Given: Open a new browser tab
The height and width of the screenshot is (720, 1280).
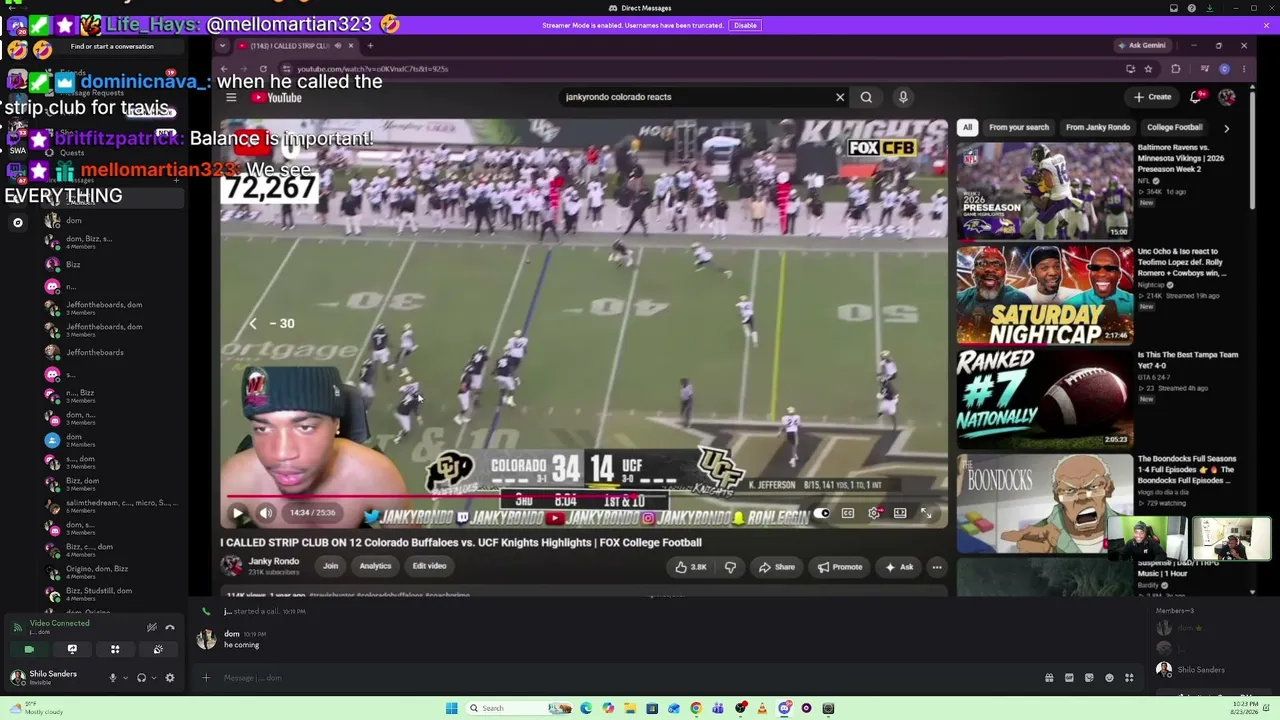Looking at the screenshot, I should [x=370, y=45].
